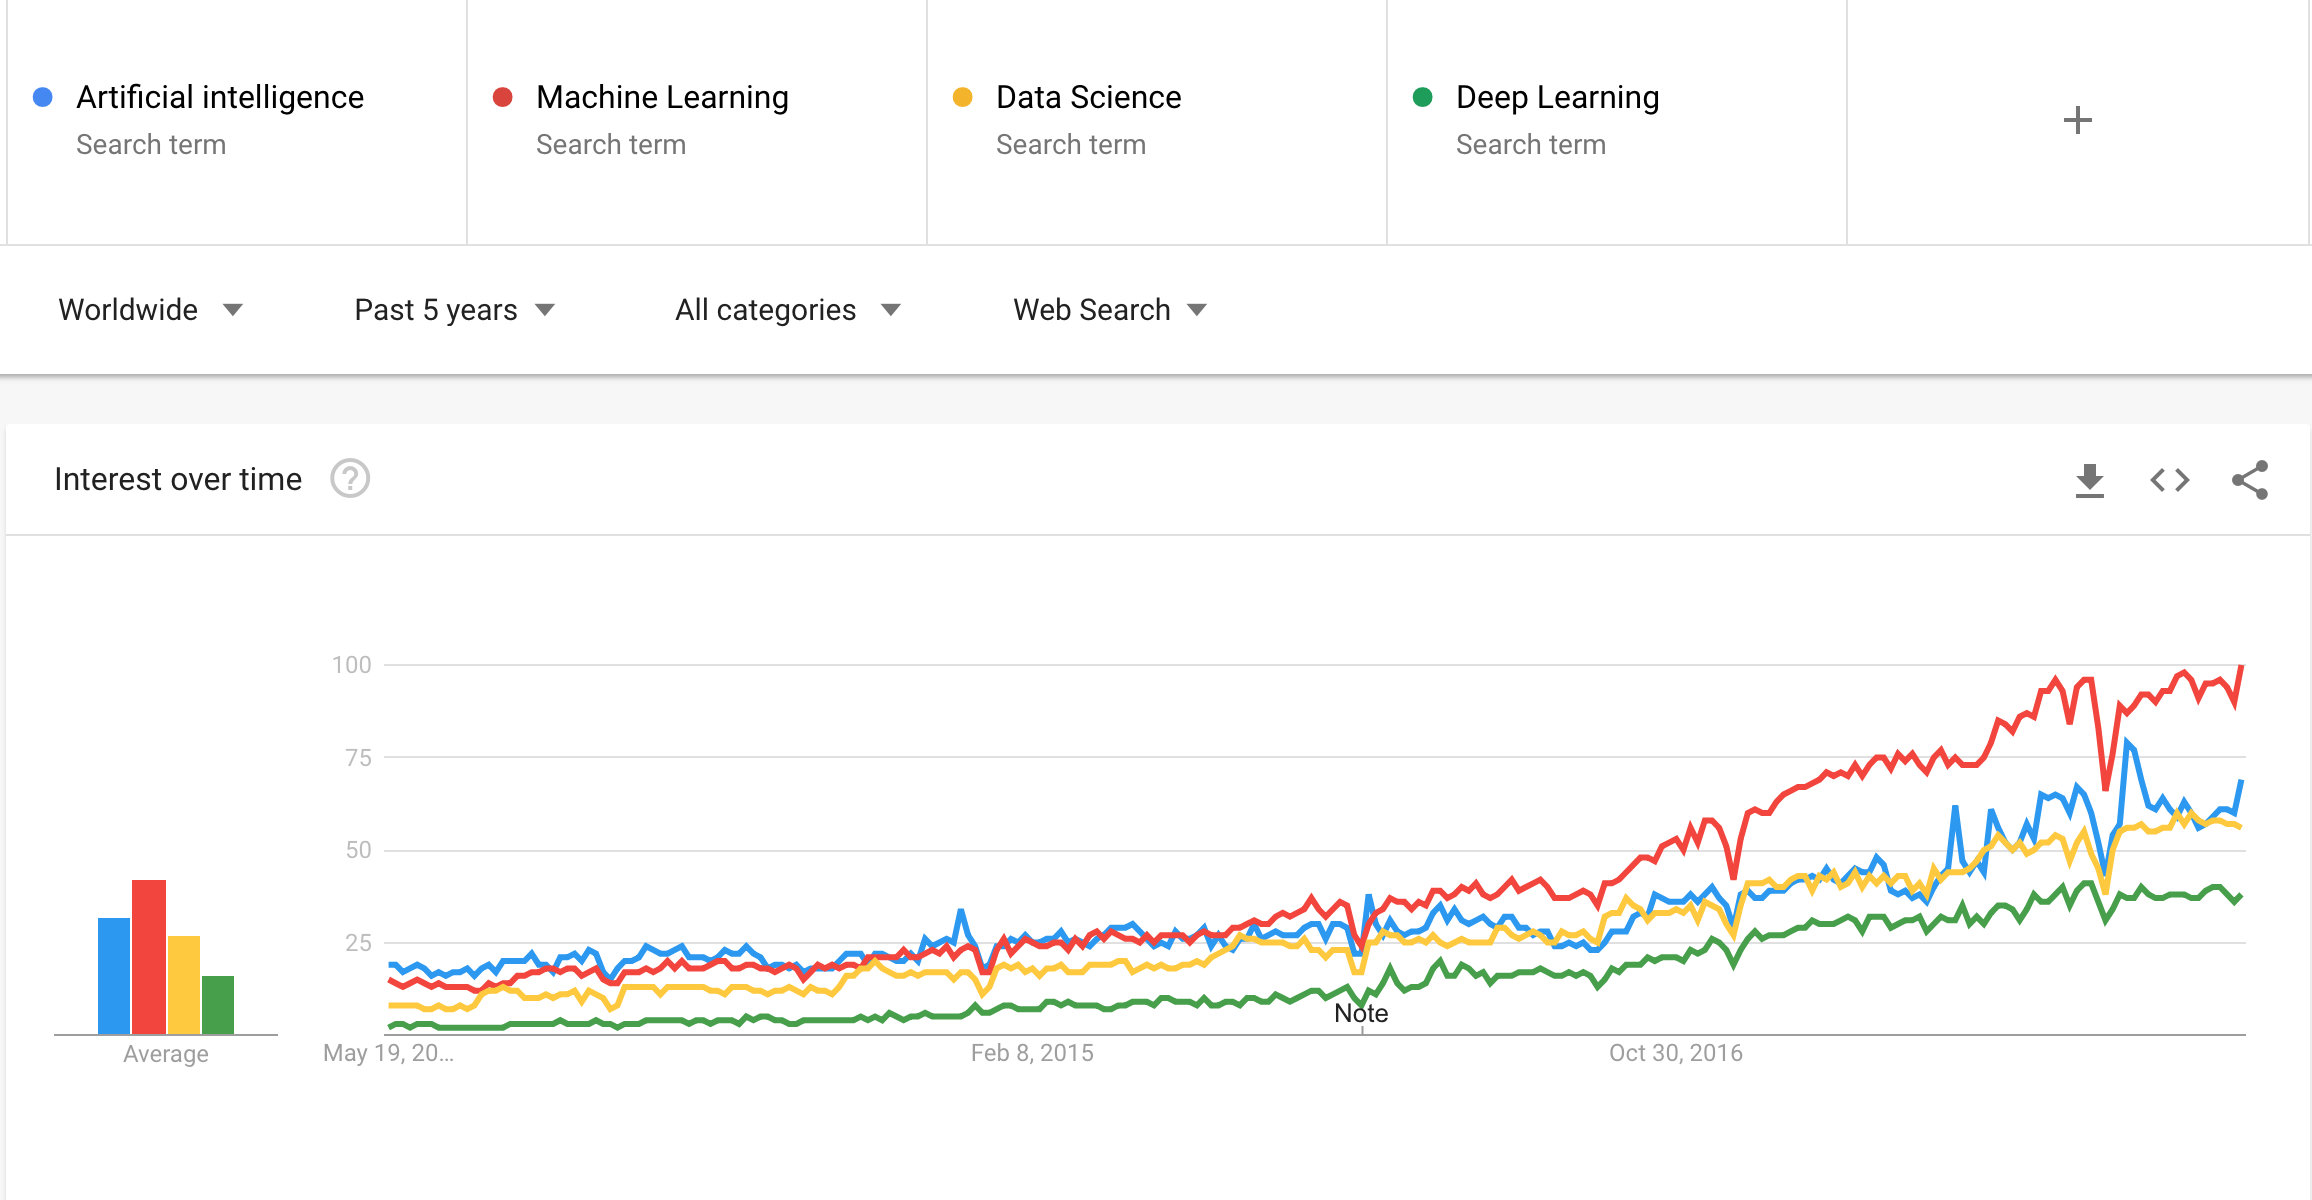Open the All categories dropdown
Image resolution: width=2312 pixels, height=1200 pixels.
point(787,310)
